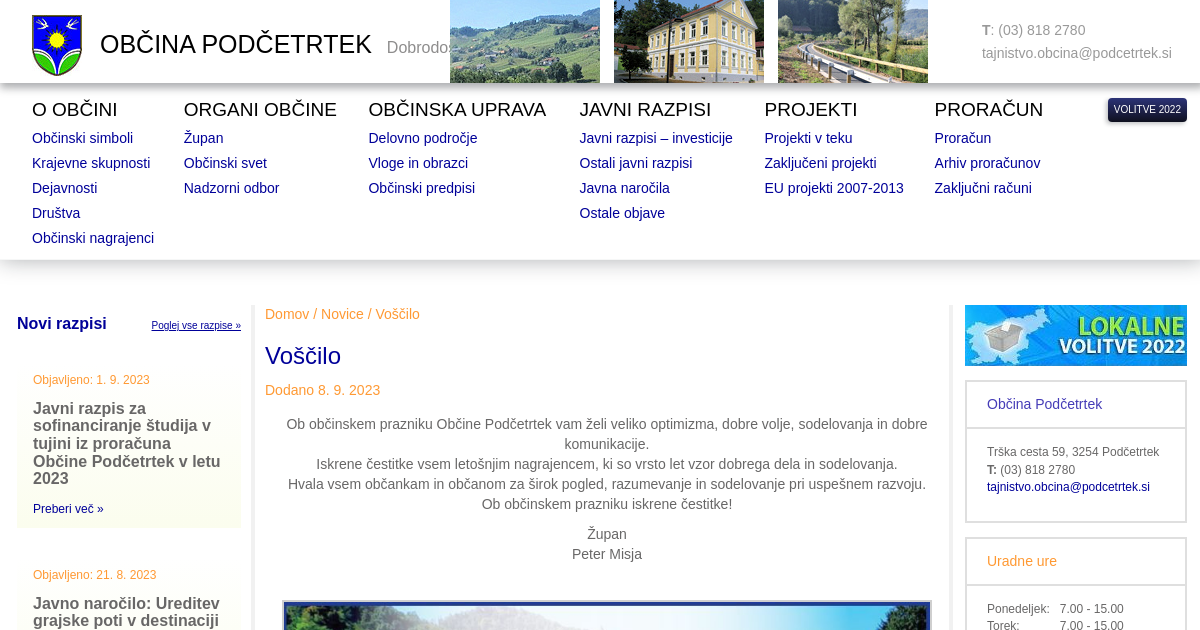Viewport: 1200px width, 630px height.
Task: Click Poglej vse razpise link
Action: pos(196,326)
